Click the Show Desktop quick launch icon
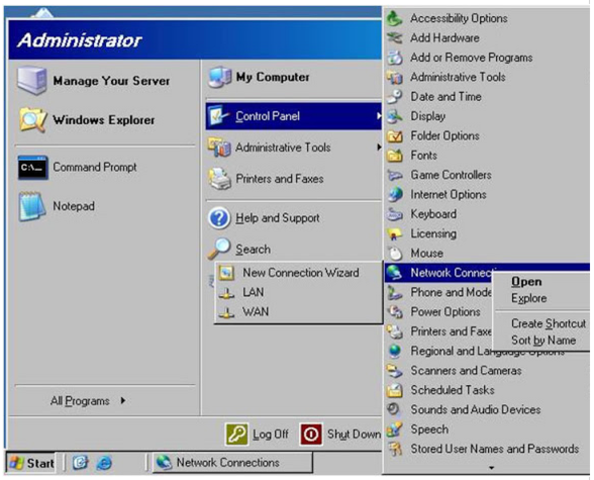The image size is (594, 480). pos(80,463)
